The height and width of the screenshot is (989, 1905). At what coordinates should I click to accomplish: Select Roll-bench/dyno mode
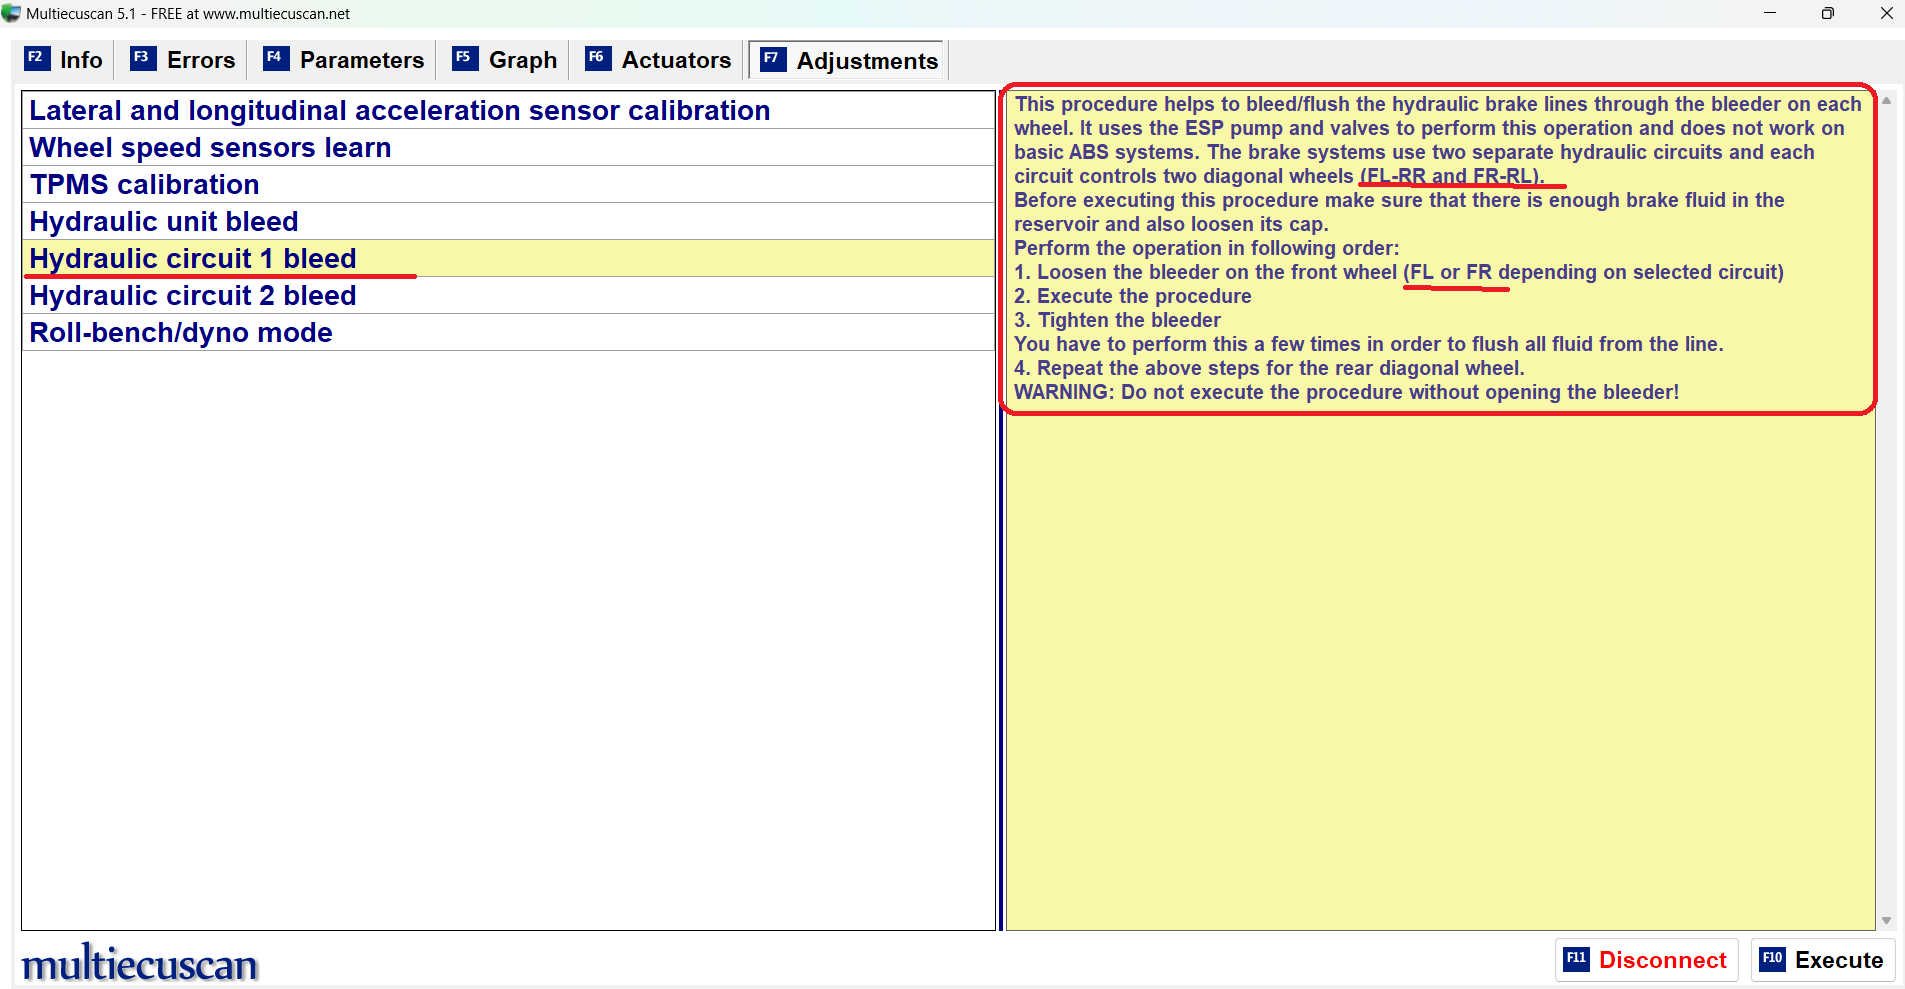pos(508,332)
